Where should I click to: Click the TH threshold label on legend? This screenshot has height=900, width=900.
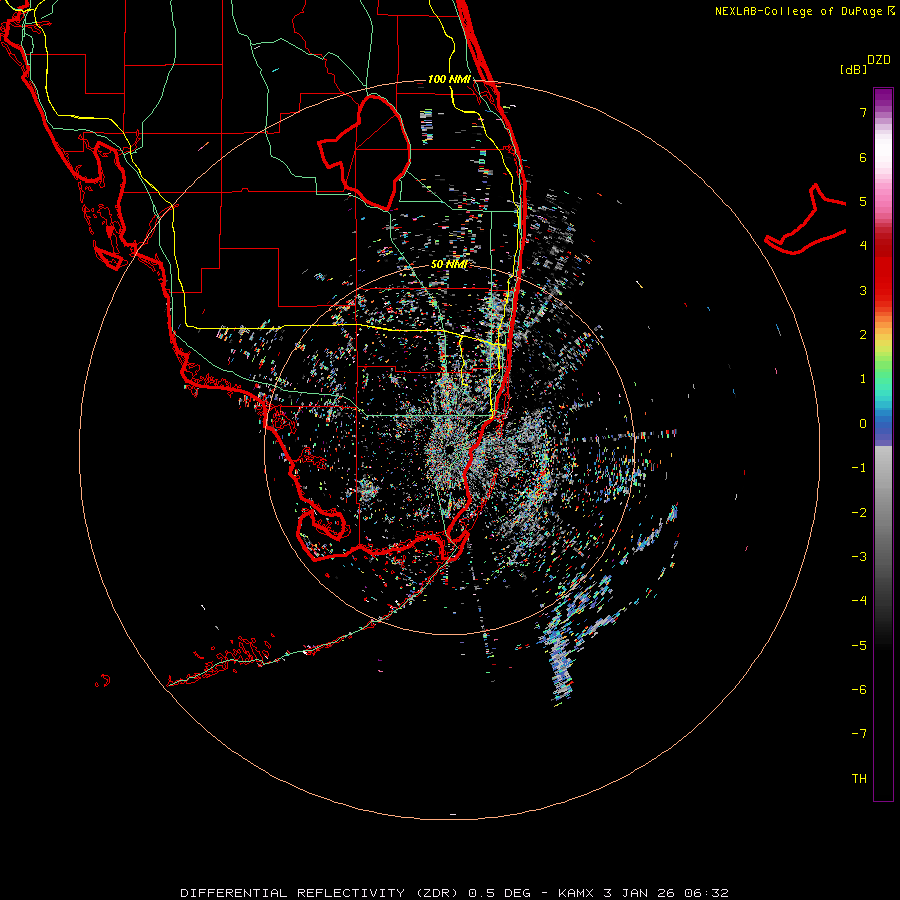[x=859, y=779]
